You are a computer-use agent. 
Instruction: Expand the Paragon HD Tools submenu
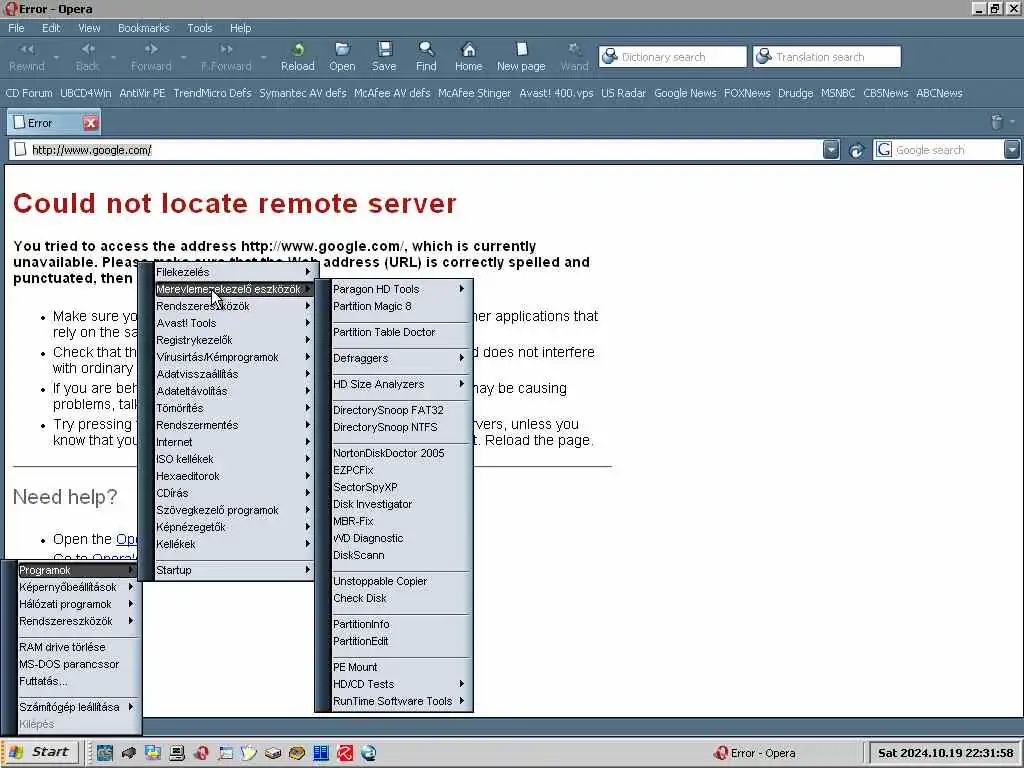(401, 289)
